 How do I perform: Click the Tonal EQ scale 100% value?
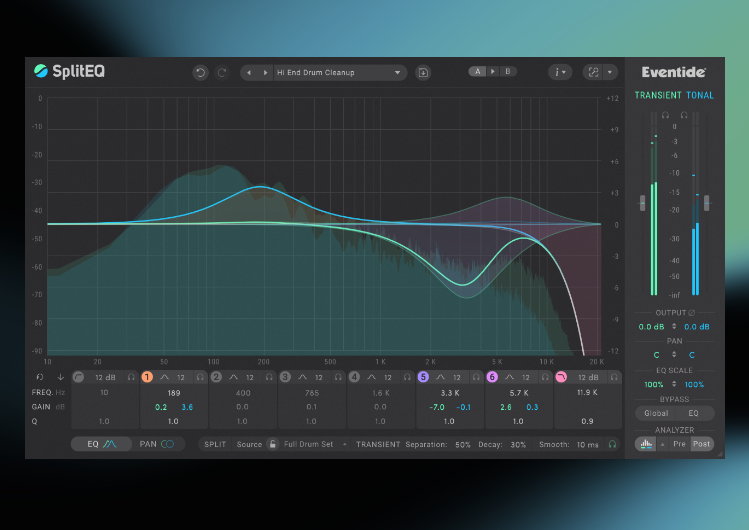[694, 384]
